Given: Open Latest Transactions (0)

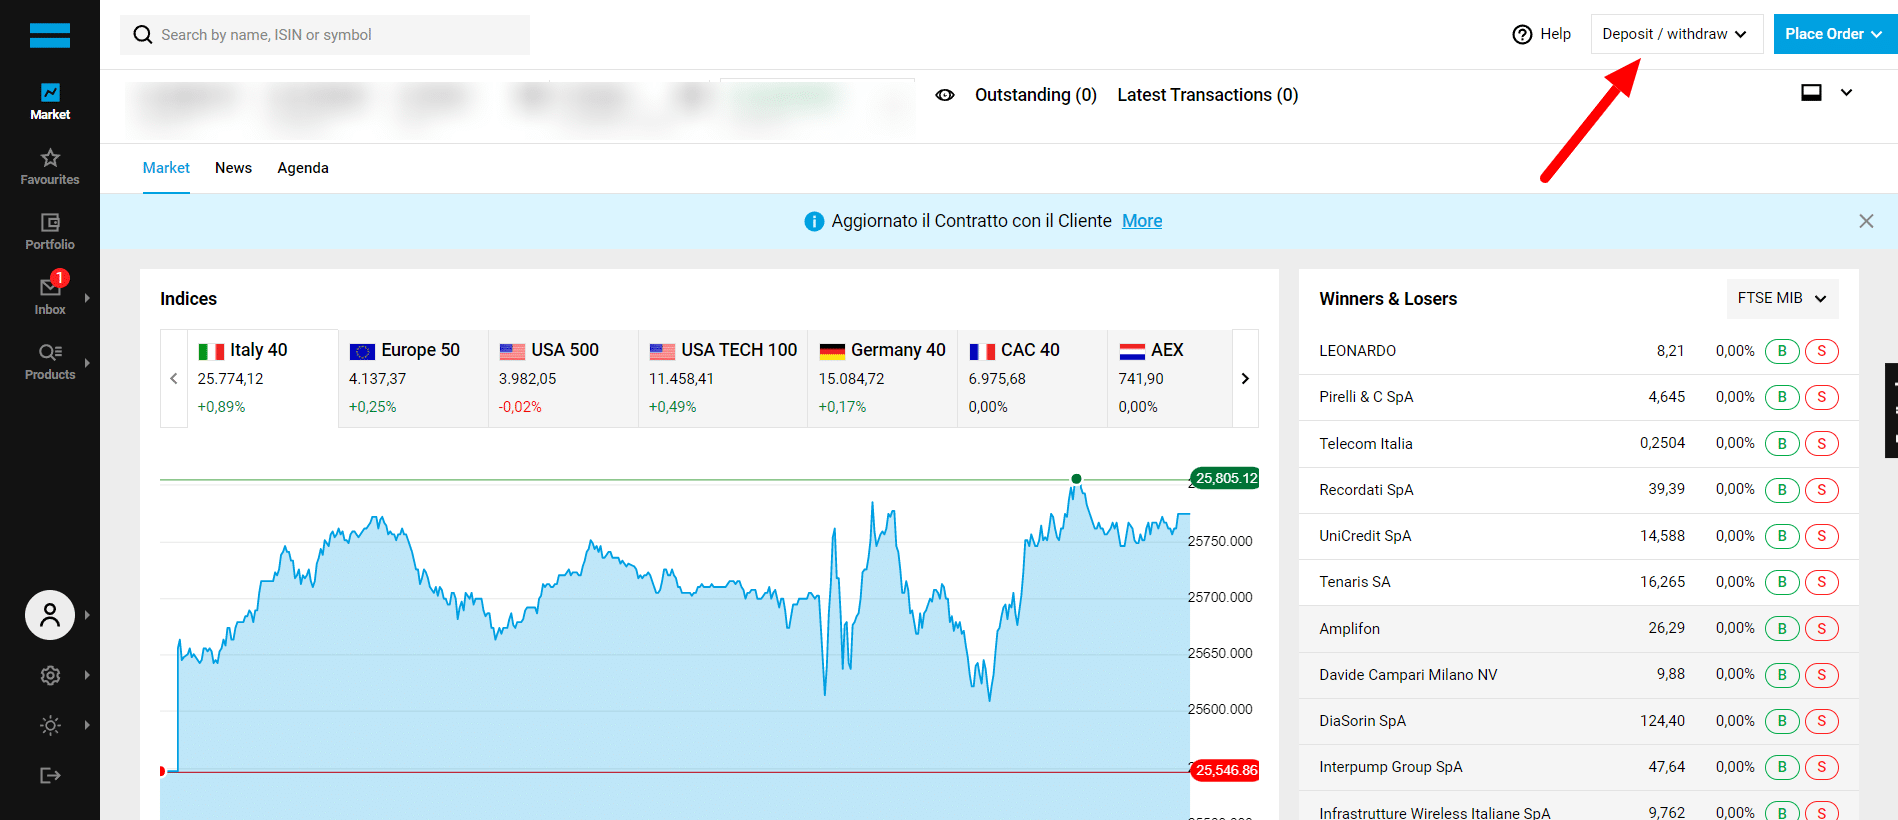Looking at the screenshot, I should pos(1207,95).
